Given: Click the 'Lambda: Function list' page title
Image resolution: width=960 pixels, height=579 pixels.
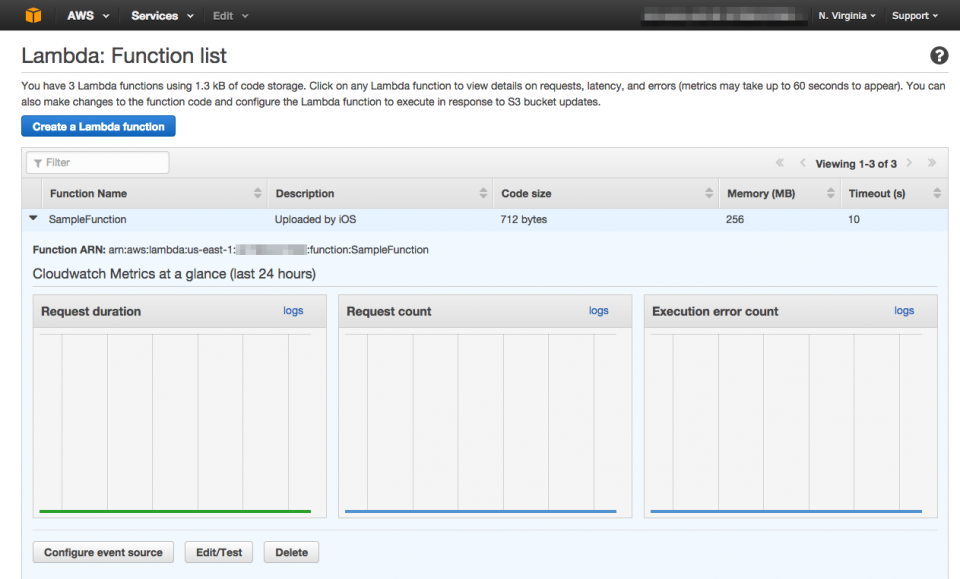Looking at the screenshot, I should tap(124, 56).
